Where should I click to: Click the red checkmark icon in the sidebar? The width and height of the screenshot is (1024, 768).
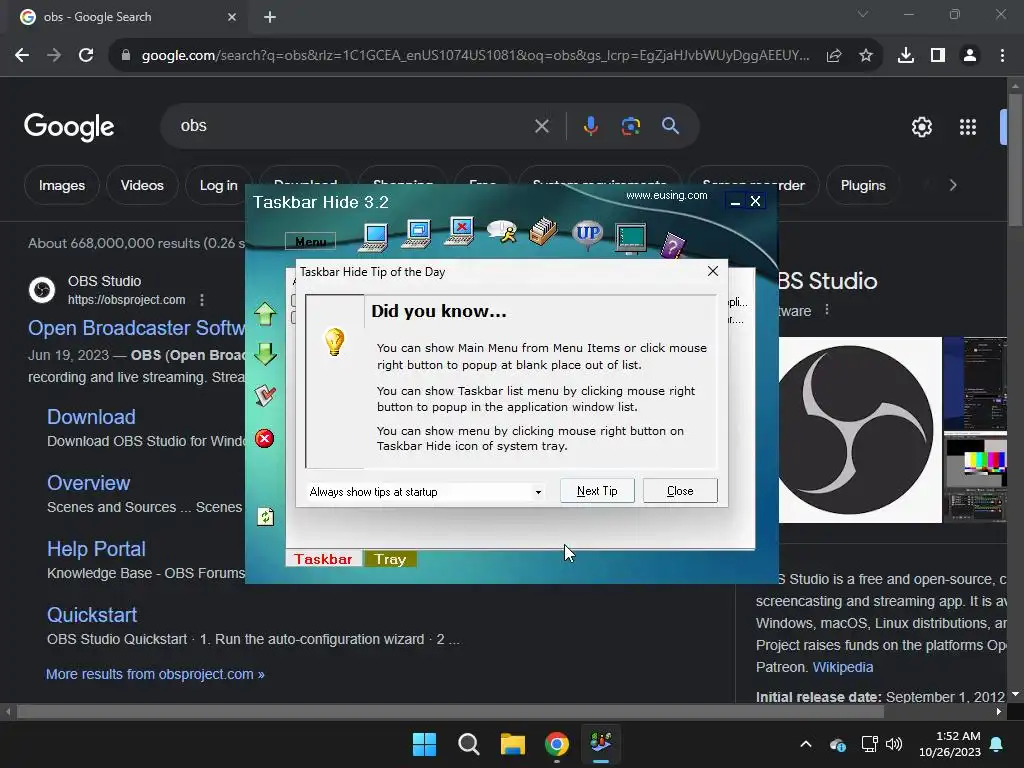pyautogui.click(x=265, y=395)
